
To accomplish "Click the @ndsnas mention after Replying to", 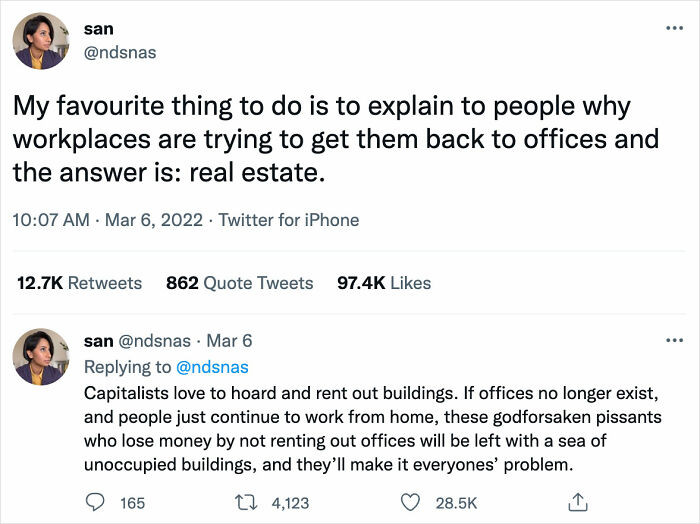I will (212, 367).
